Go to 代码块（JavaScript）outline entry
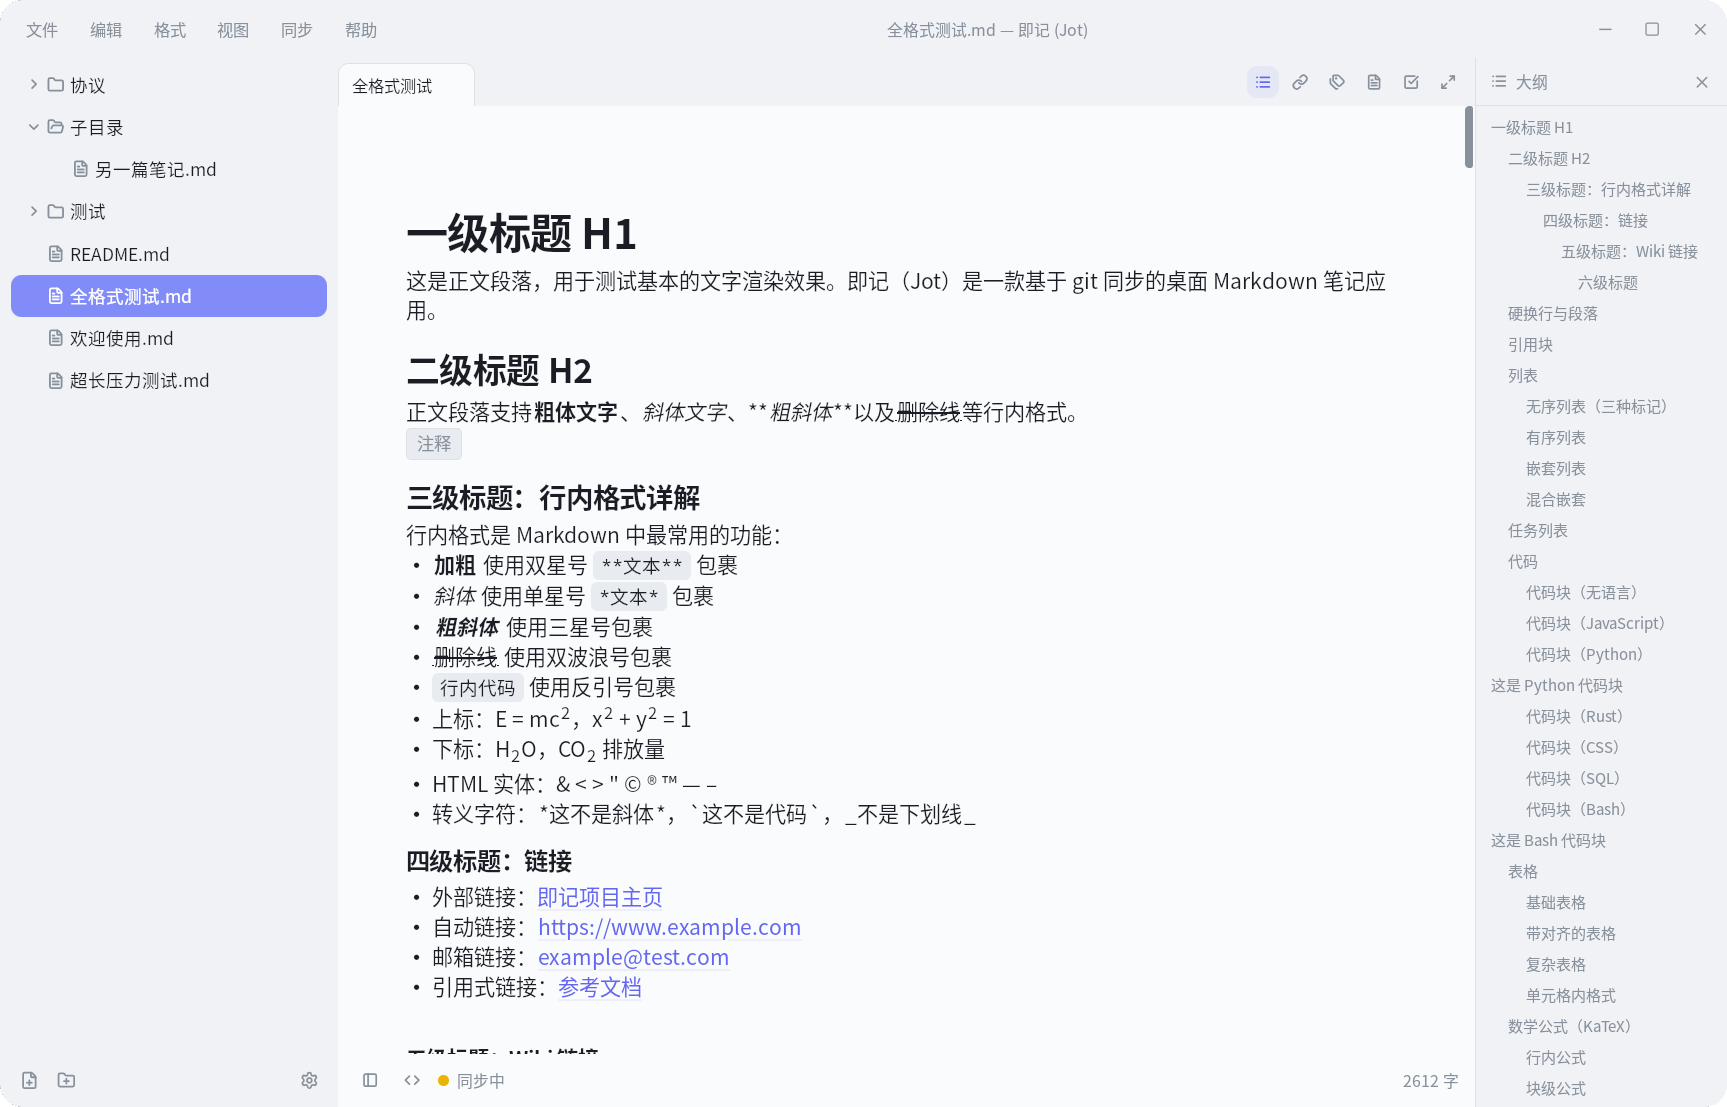 [x=1595, y=623]
